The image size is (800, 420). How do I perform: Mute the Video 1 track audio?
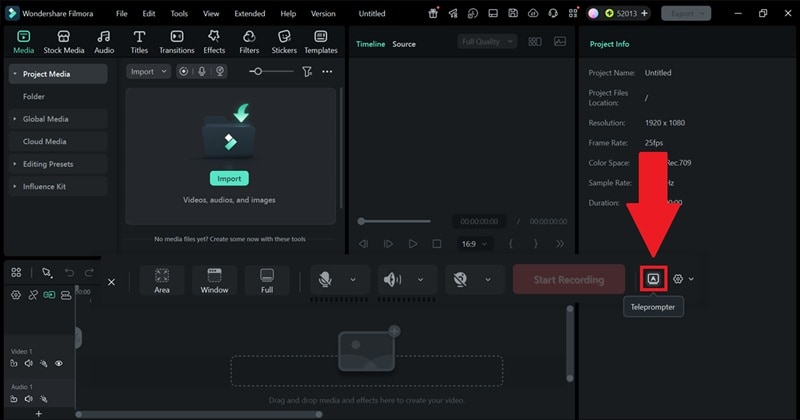29,363
